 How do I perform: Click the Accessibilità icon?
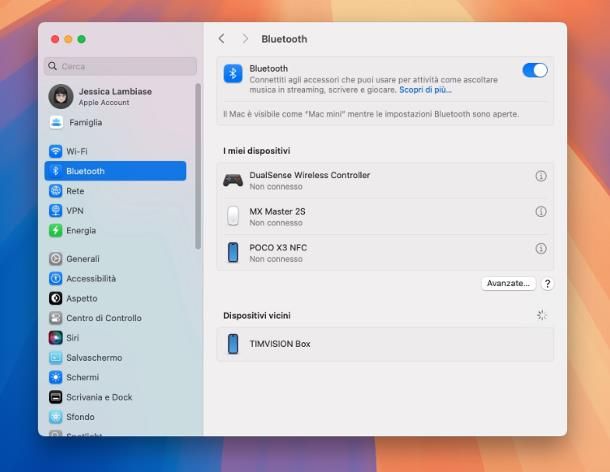point(56,278)
